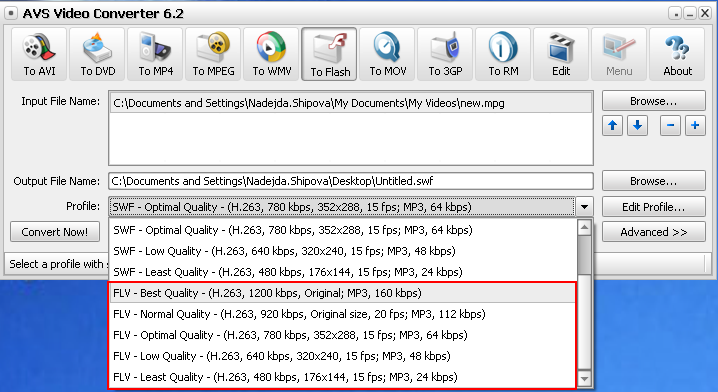This screenshot has width=718, height=392.
Task: Click the Output File Name text field
Action: click(351, 181)
